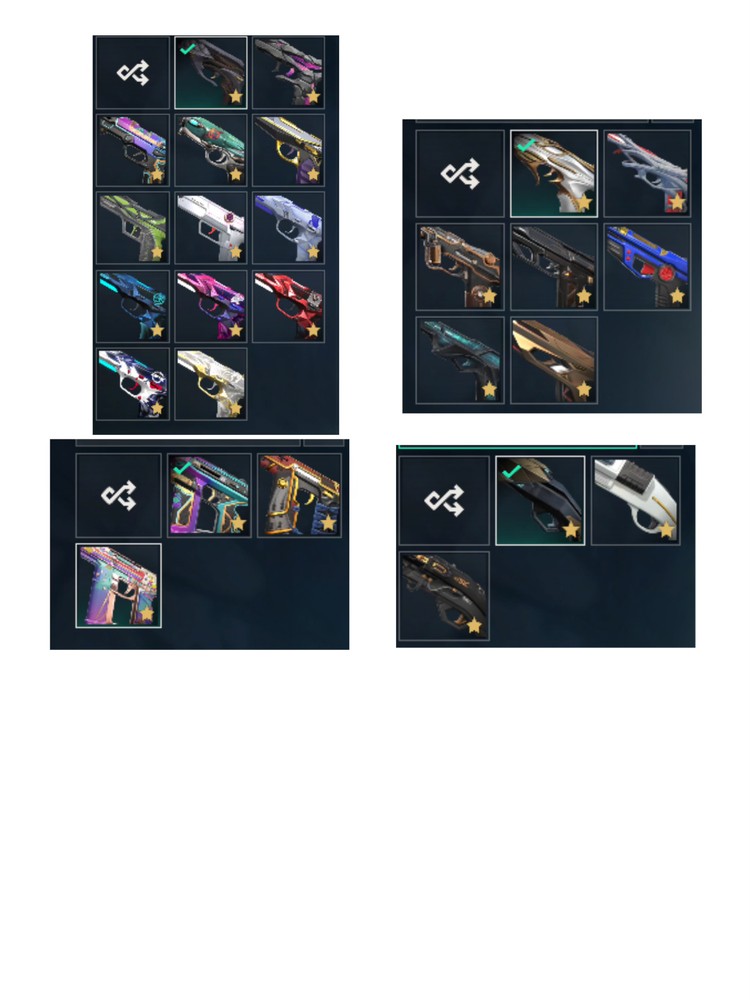Select the shuffle icon beside the white shotgun skin
Screen dimensions: 750x1000
[x=444, y=501]
